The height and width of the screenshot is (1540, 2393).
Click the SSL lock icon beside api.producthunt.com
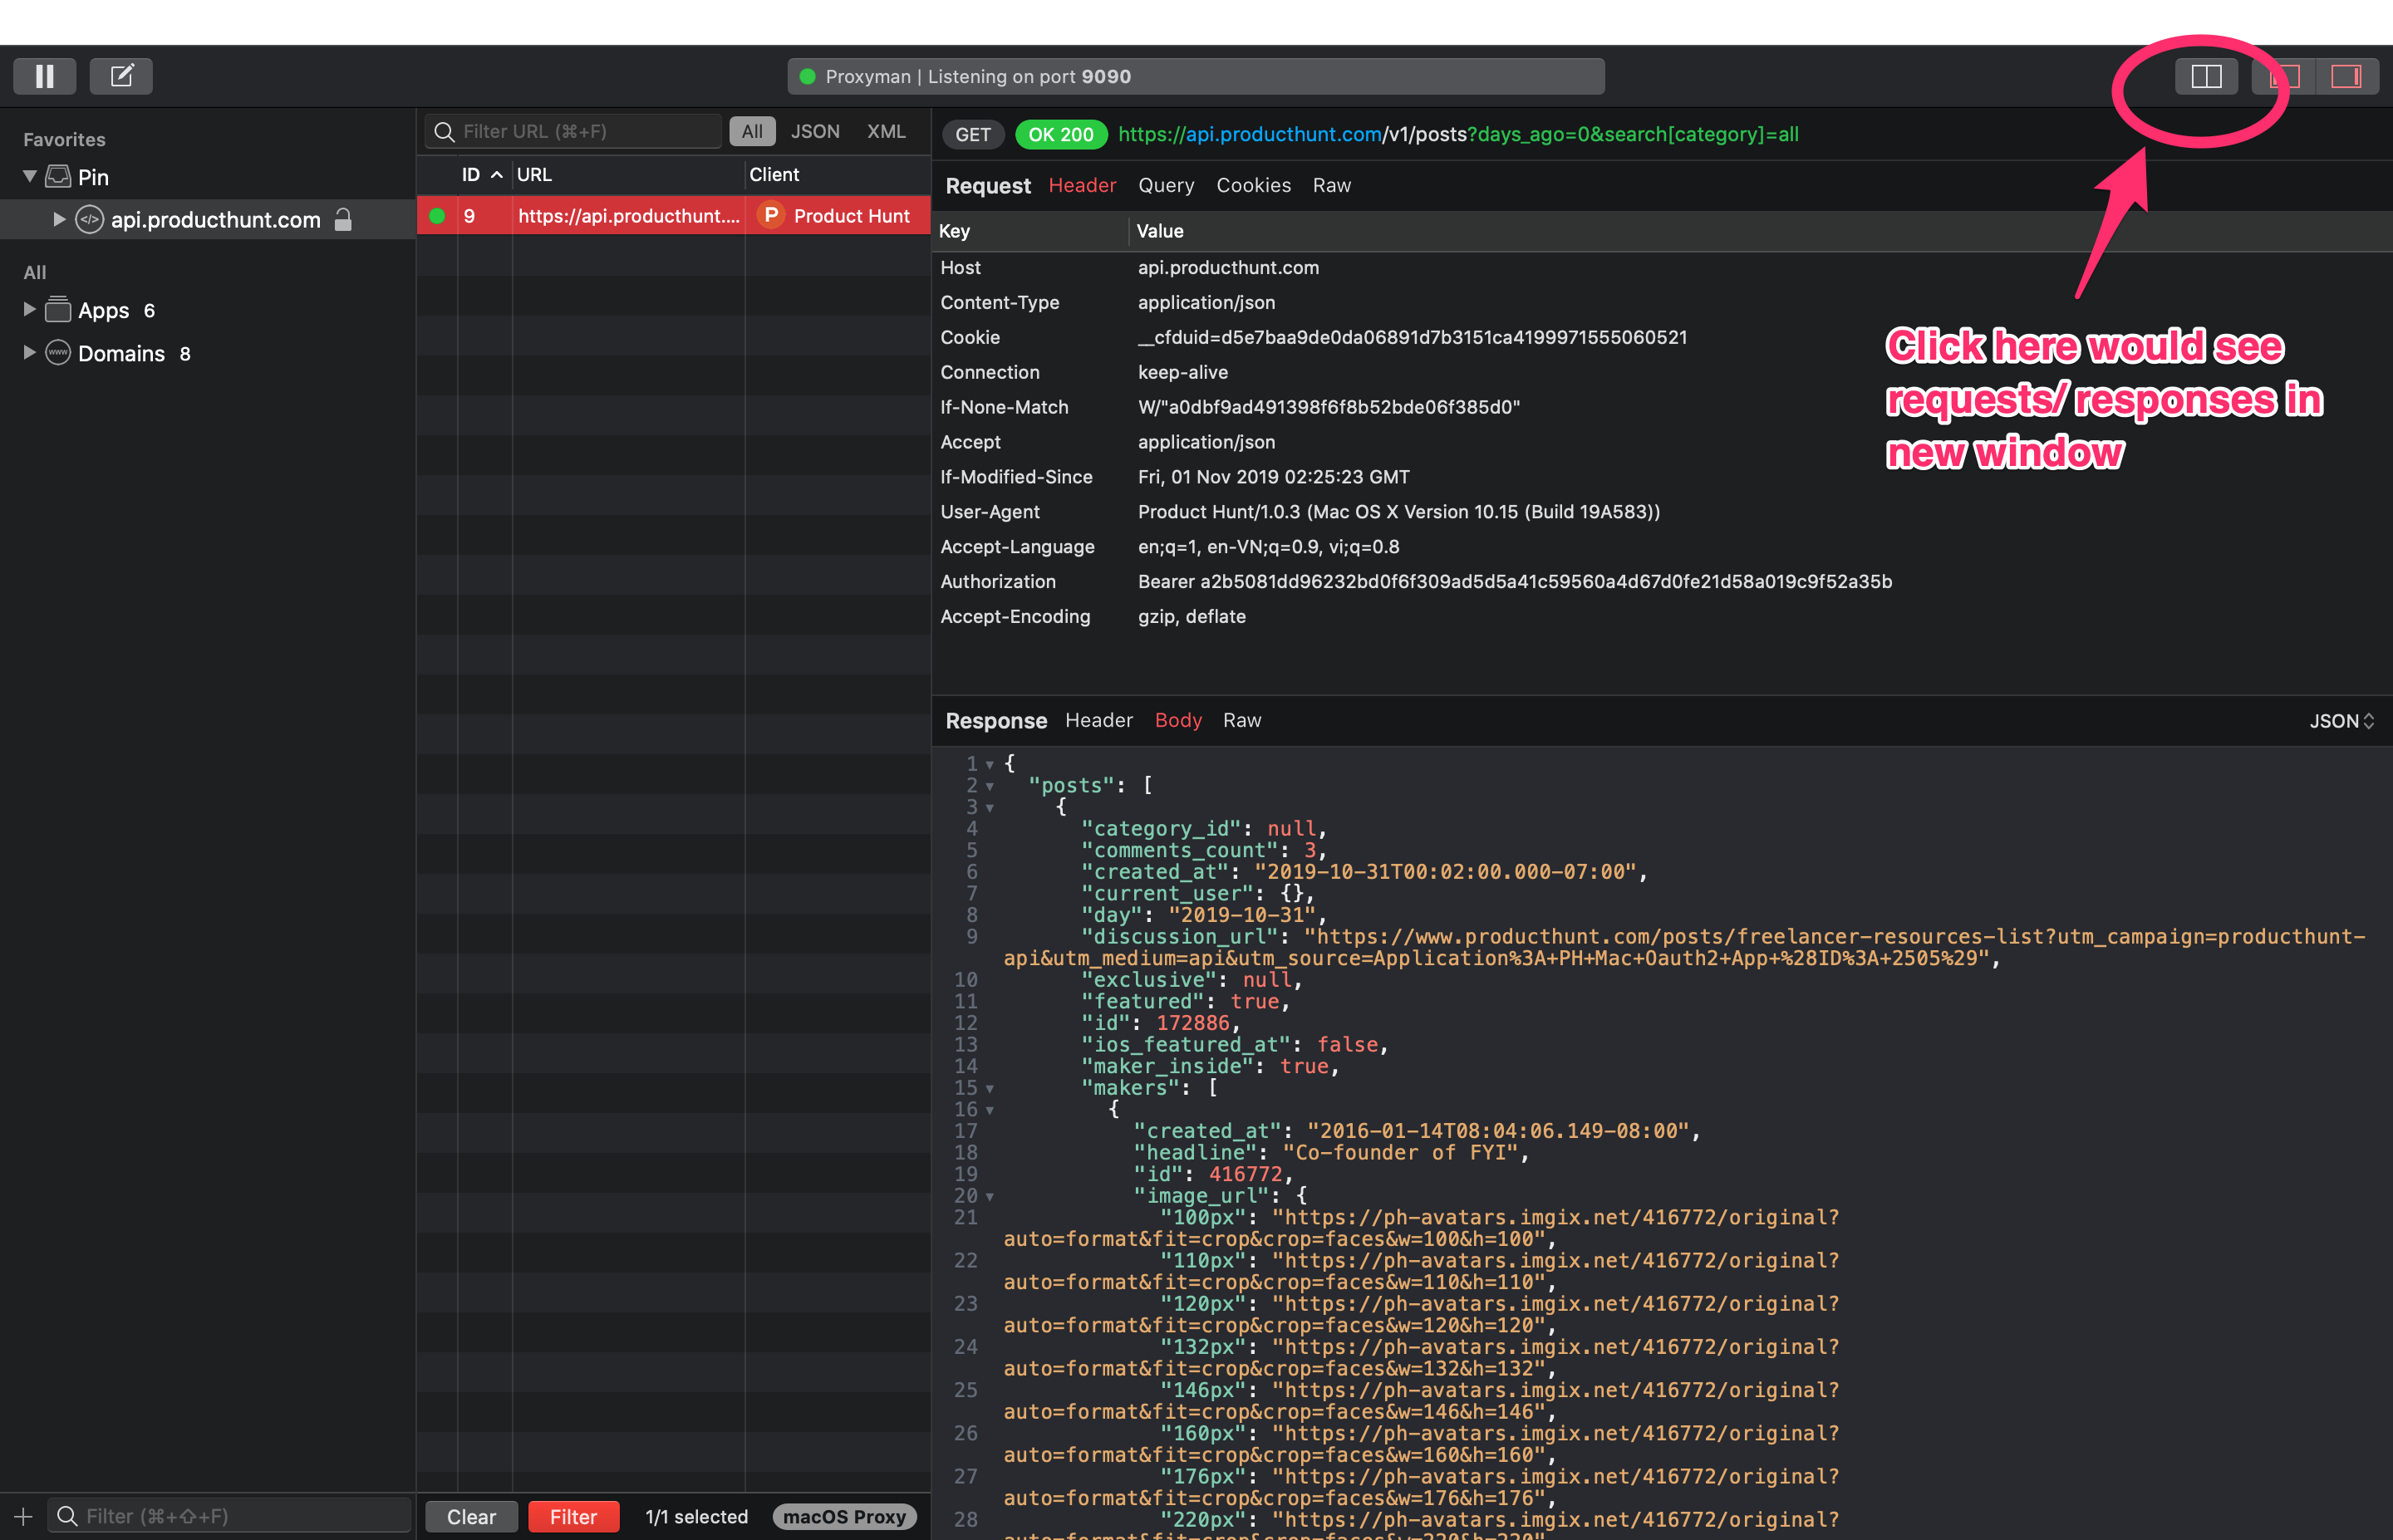343,219
